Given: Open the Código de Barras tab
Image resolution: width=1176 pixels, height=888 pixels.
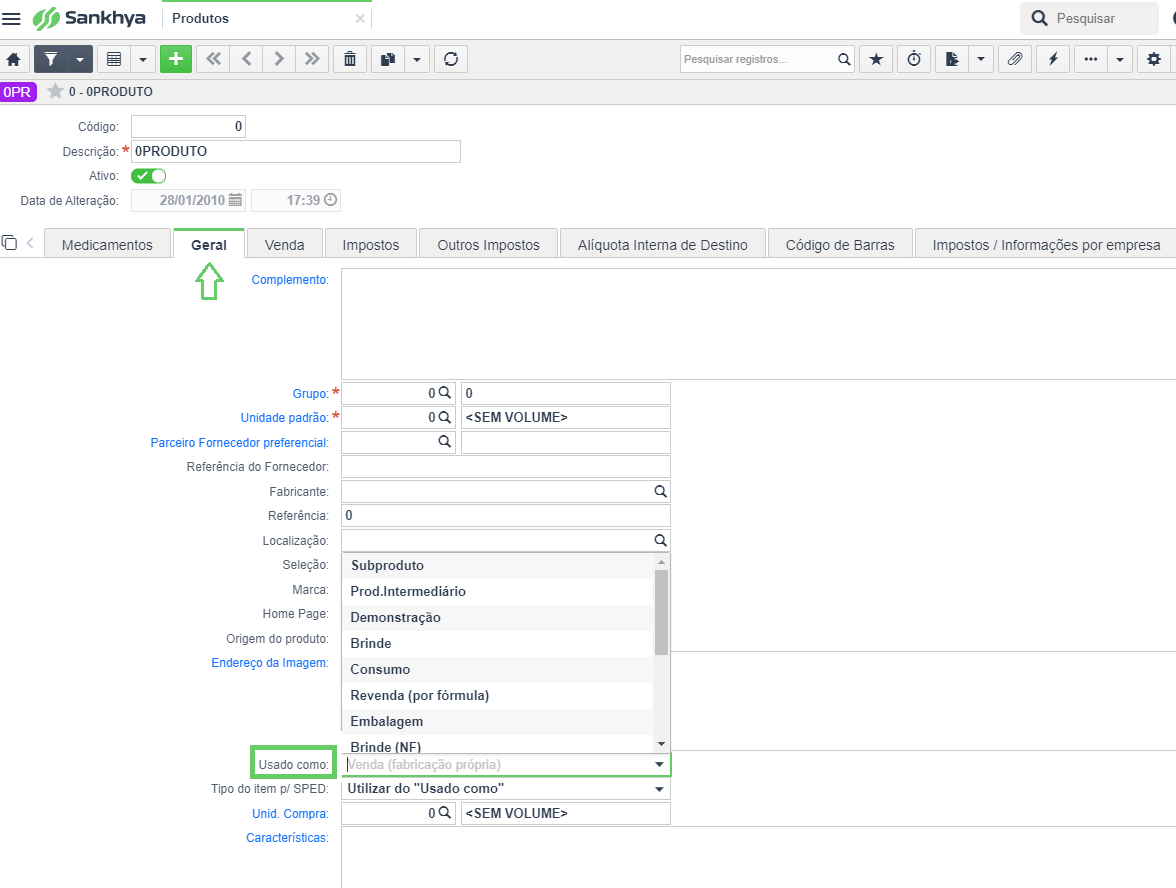Looking at the screenshot, I should pyautogui.click(x=840, y=245).
